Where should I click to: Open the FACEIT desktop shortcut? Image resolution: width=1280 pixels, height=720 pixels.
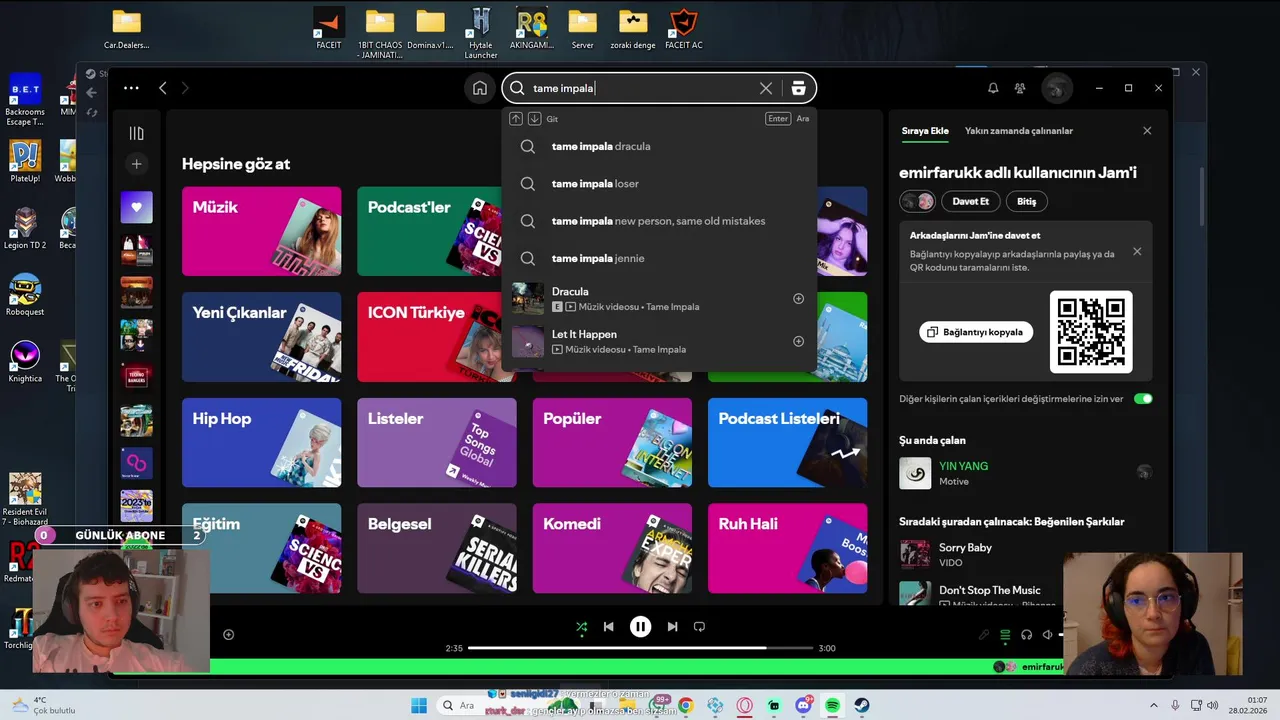329,29
